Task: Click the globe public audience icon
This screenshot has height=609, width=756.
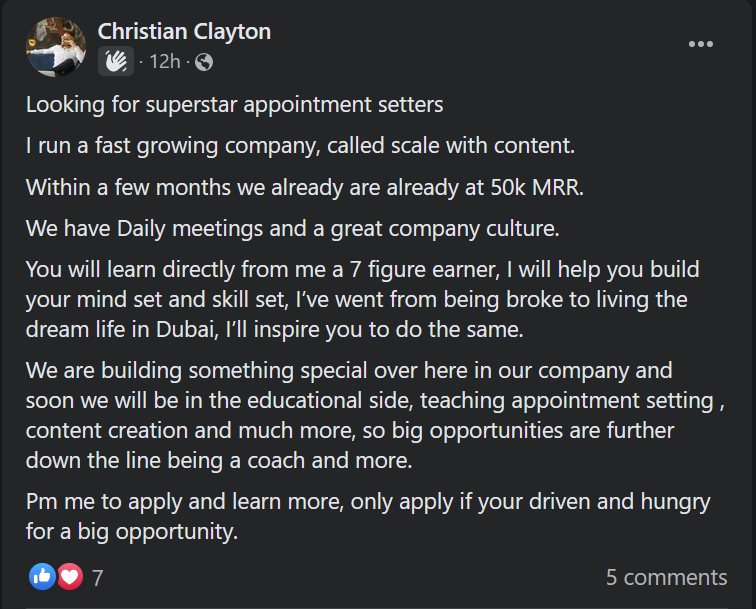Action: [204, 62]
